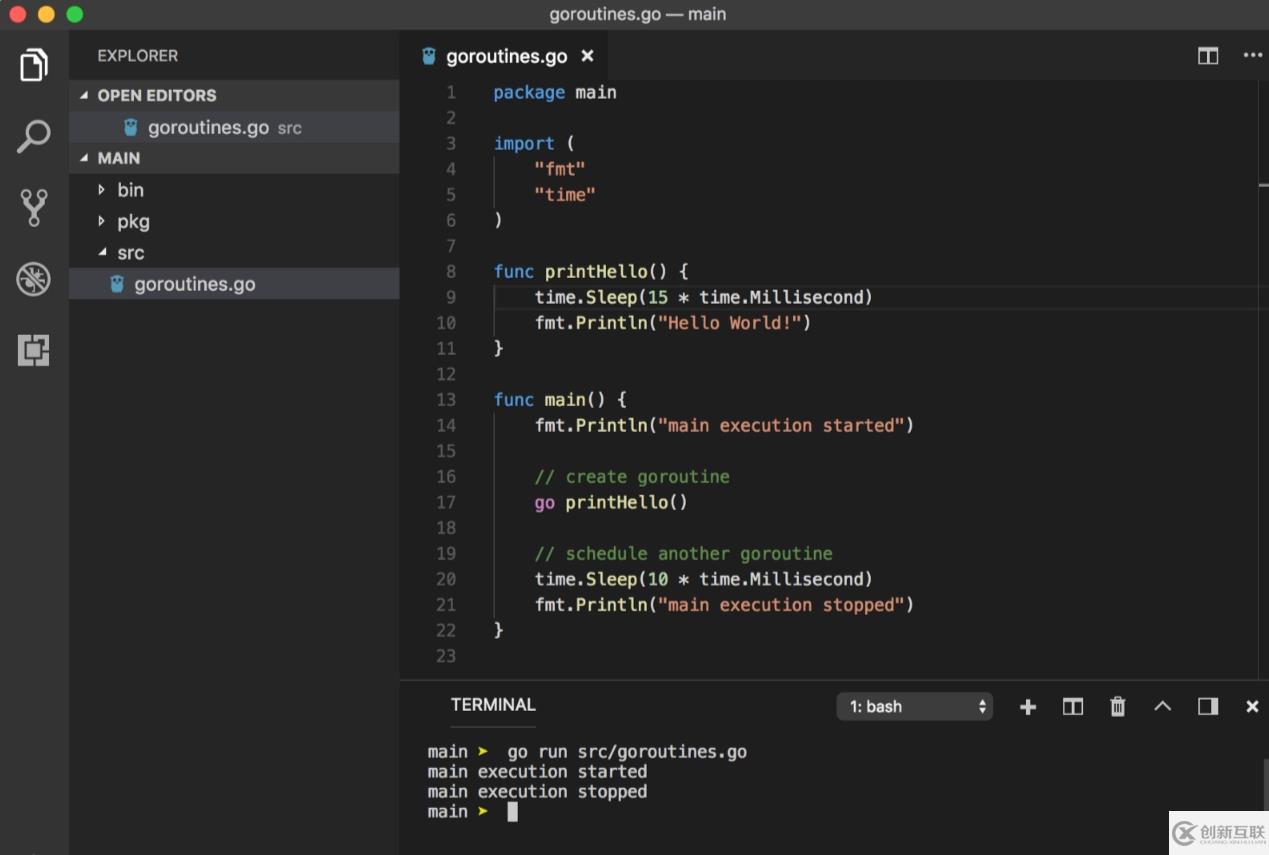Click time.Sleep(15 * time.Millisecond) line
The image size is (1269, 855).
[704, 297]
